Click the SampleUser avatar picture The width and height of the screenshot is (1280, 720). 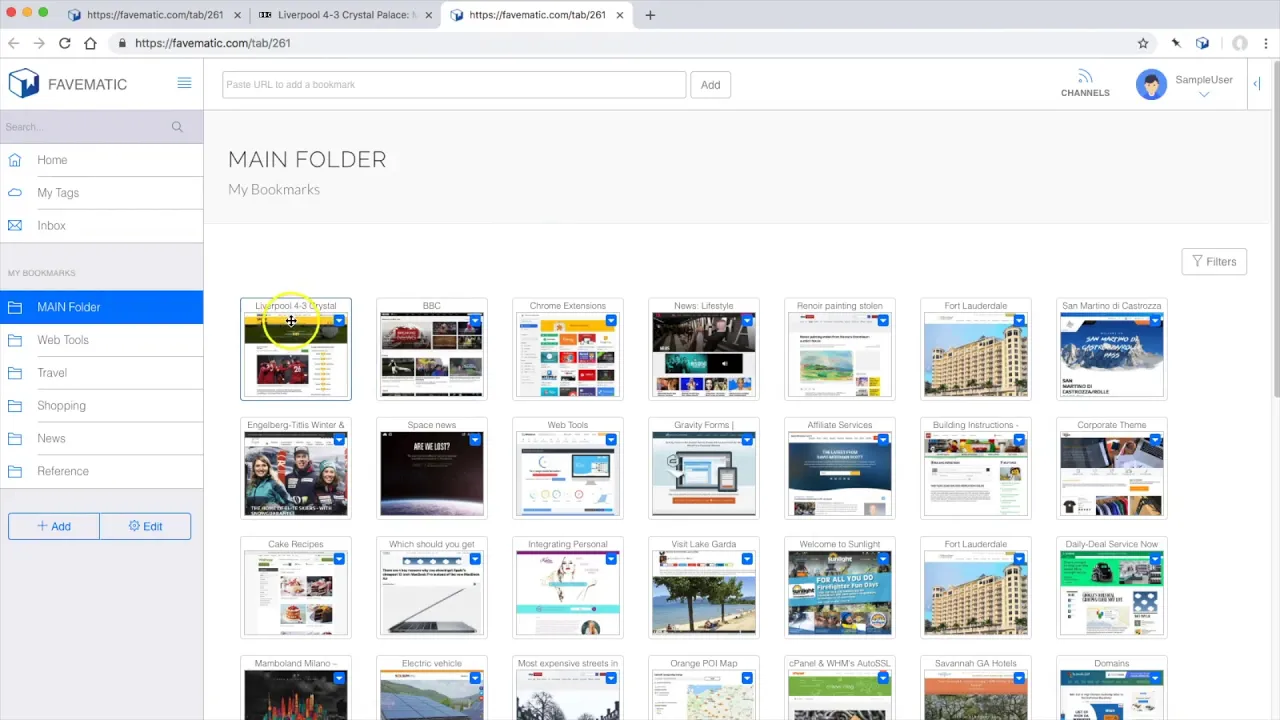1151,84
